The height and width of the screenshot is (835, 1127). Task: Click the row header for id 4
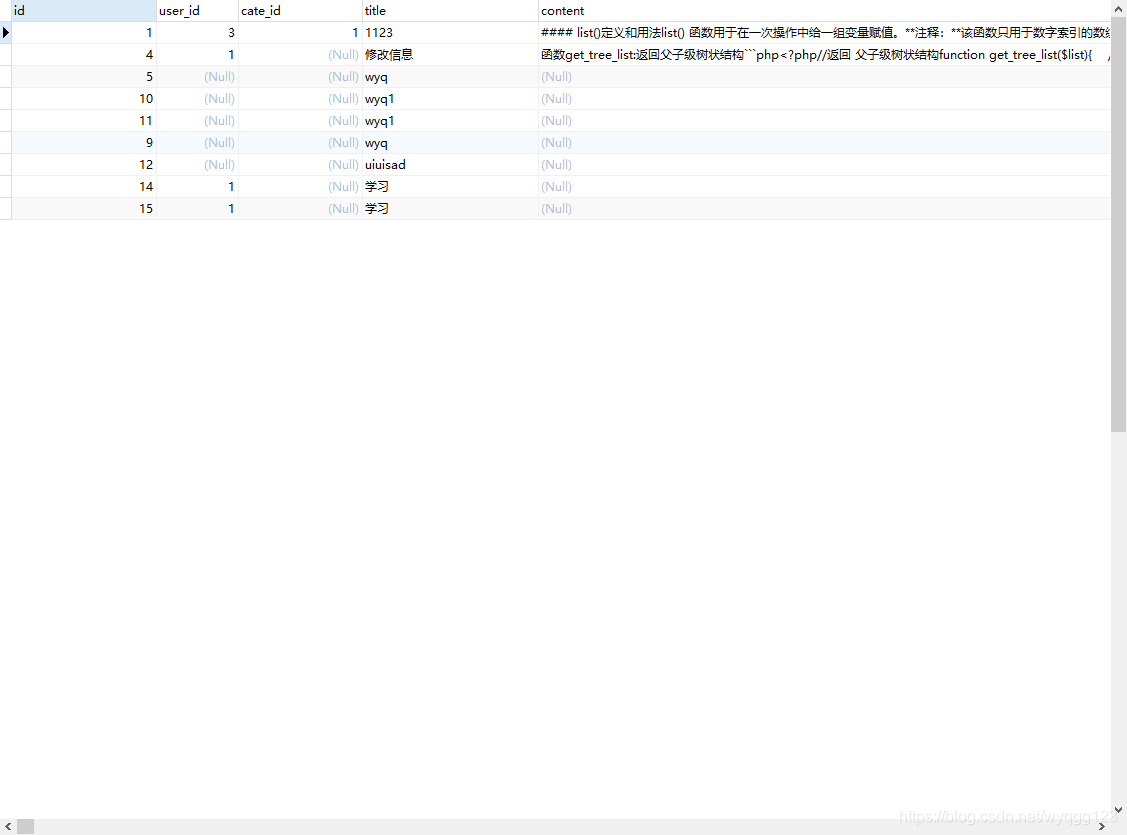(6, 55)
